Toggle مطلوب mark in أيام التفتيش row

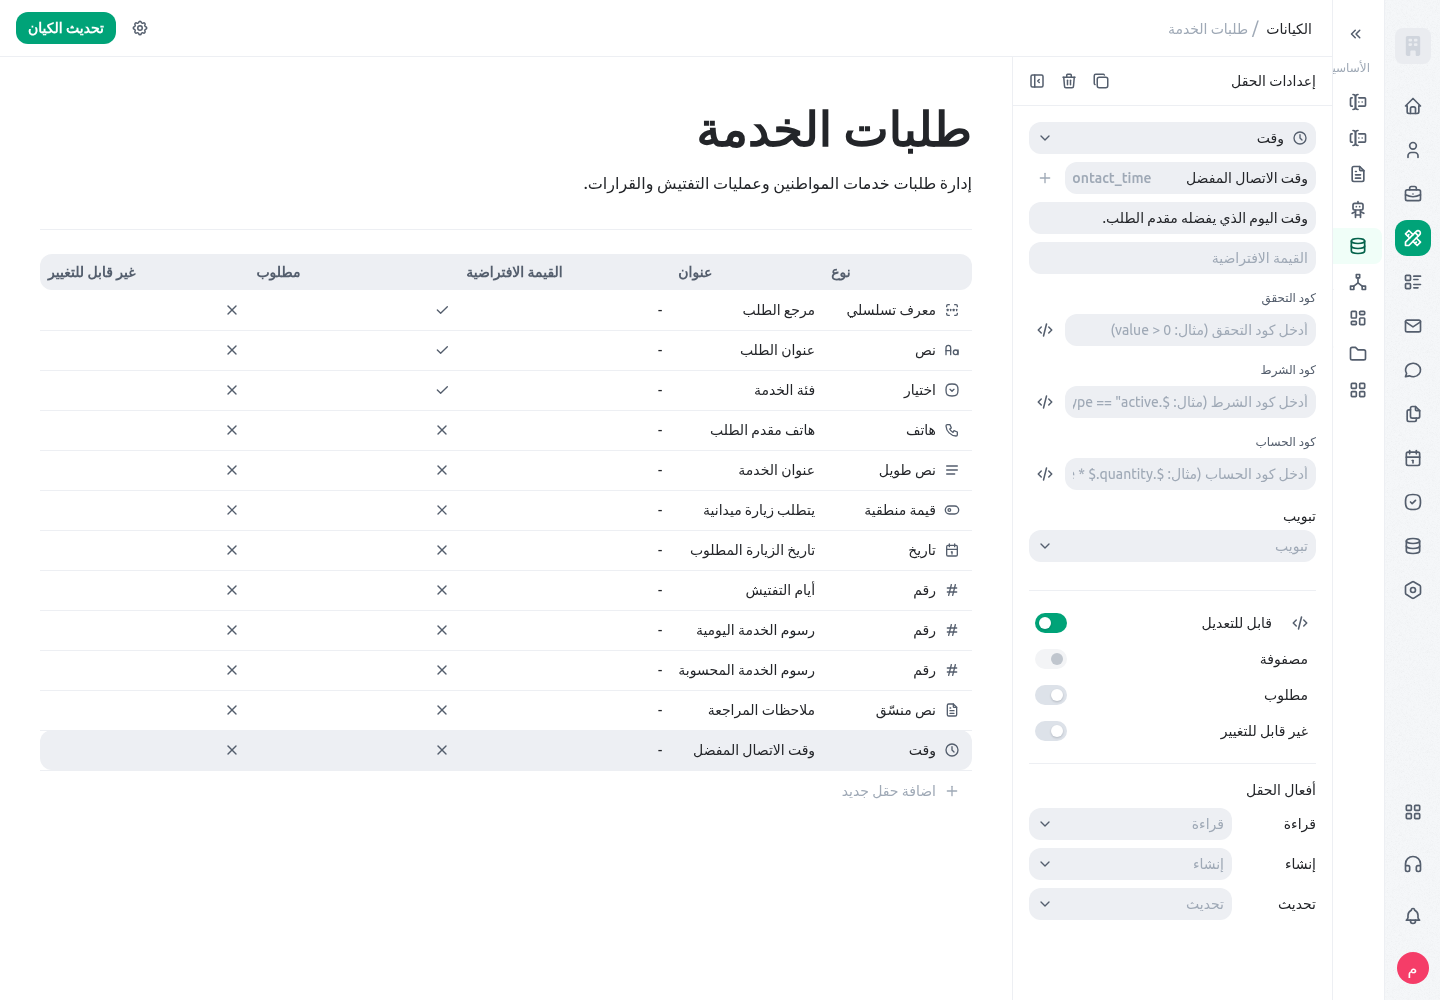point(442,590)
